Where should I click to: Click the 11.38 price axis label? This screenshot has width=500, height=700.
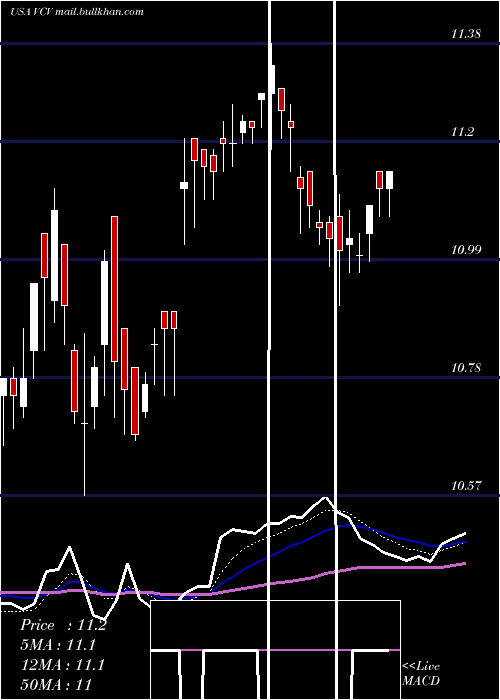click(x=466, y=33)
